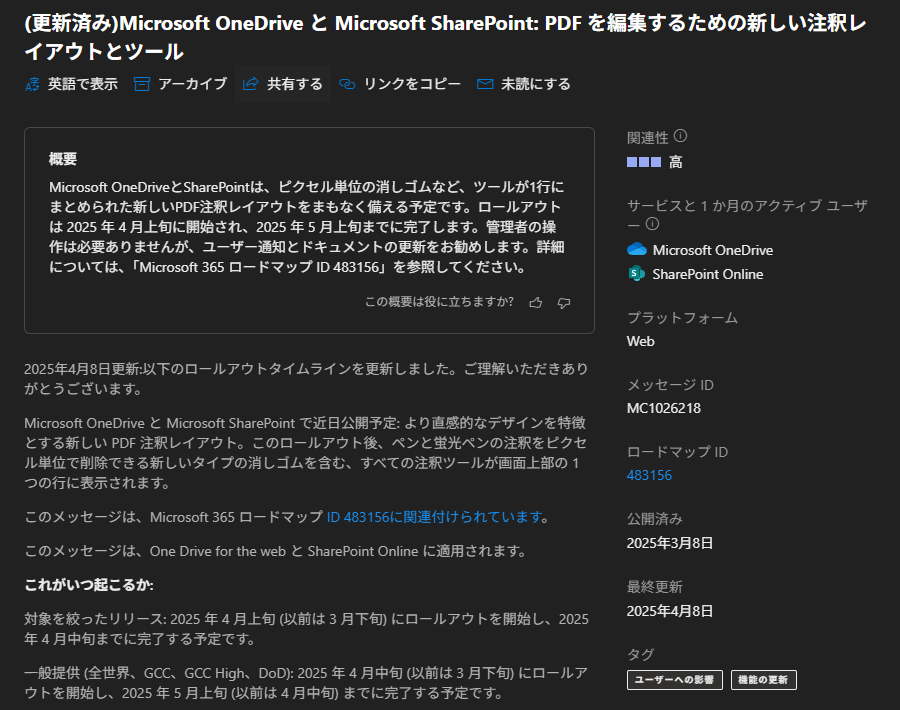Click the relevance level 高 text

click(676, 162)
